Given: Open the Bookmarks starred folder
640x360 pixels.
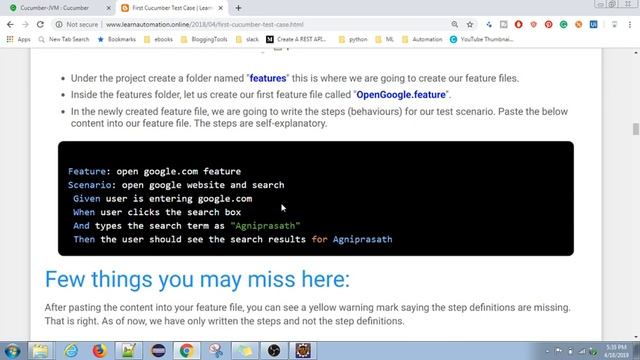Looking at the screenshot, I should point(117,39).
